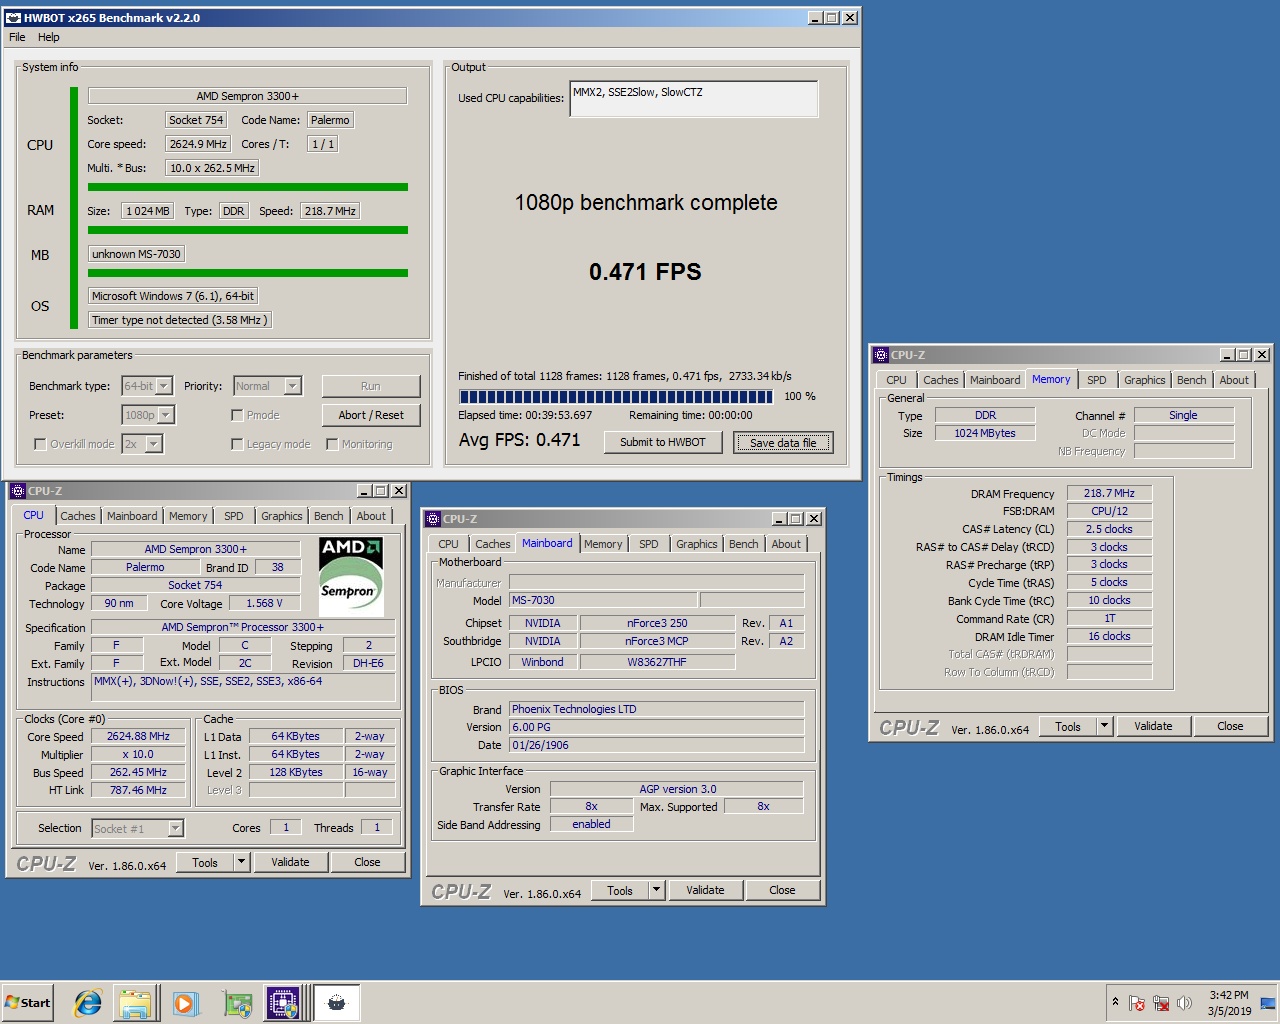The image size is (1280, 1024).
Task: Click CPU-Z title icon in Memory window
Action: pyautogui.click(x=881, y=355)
